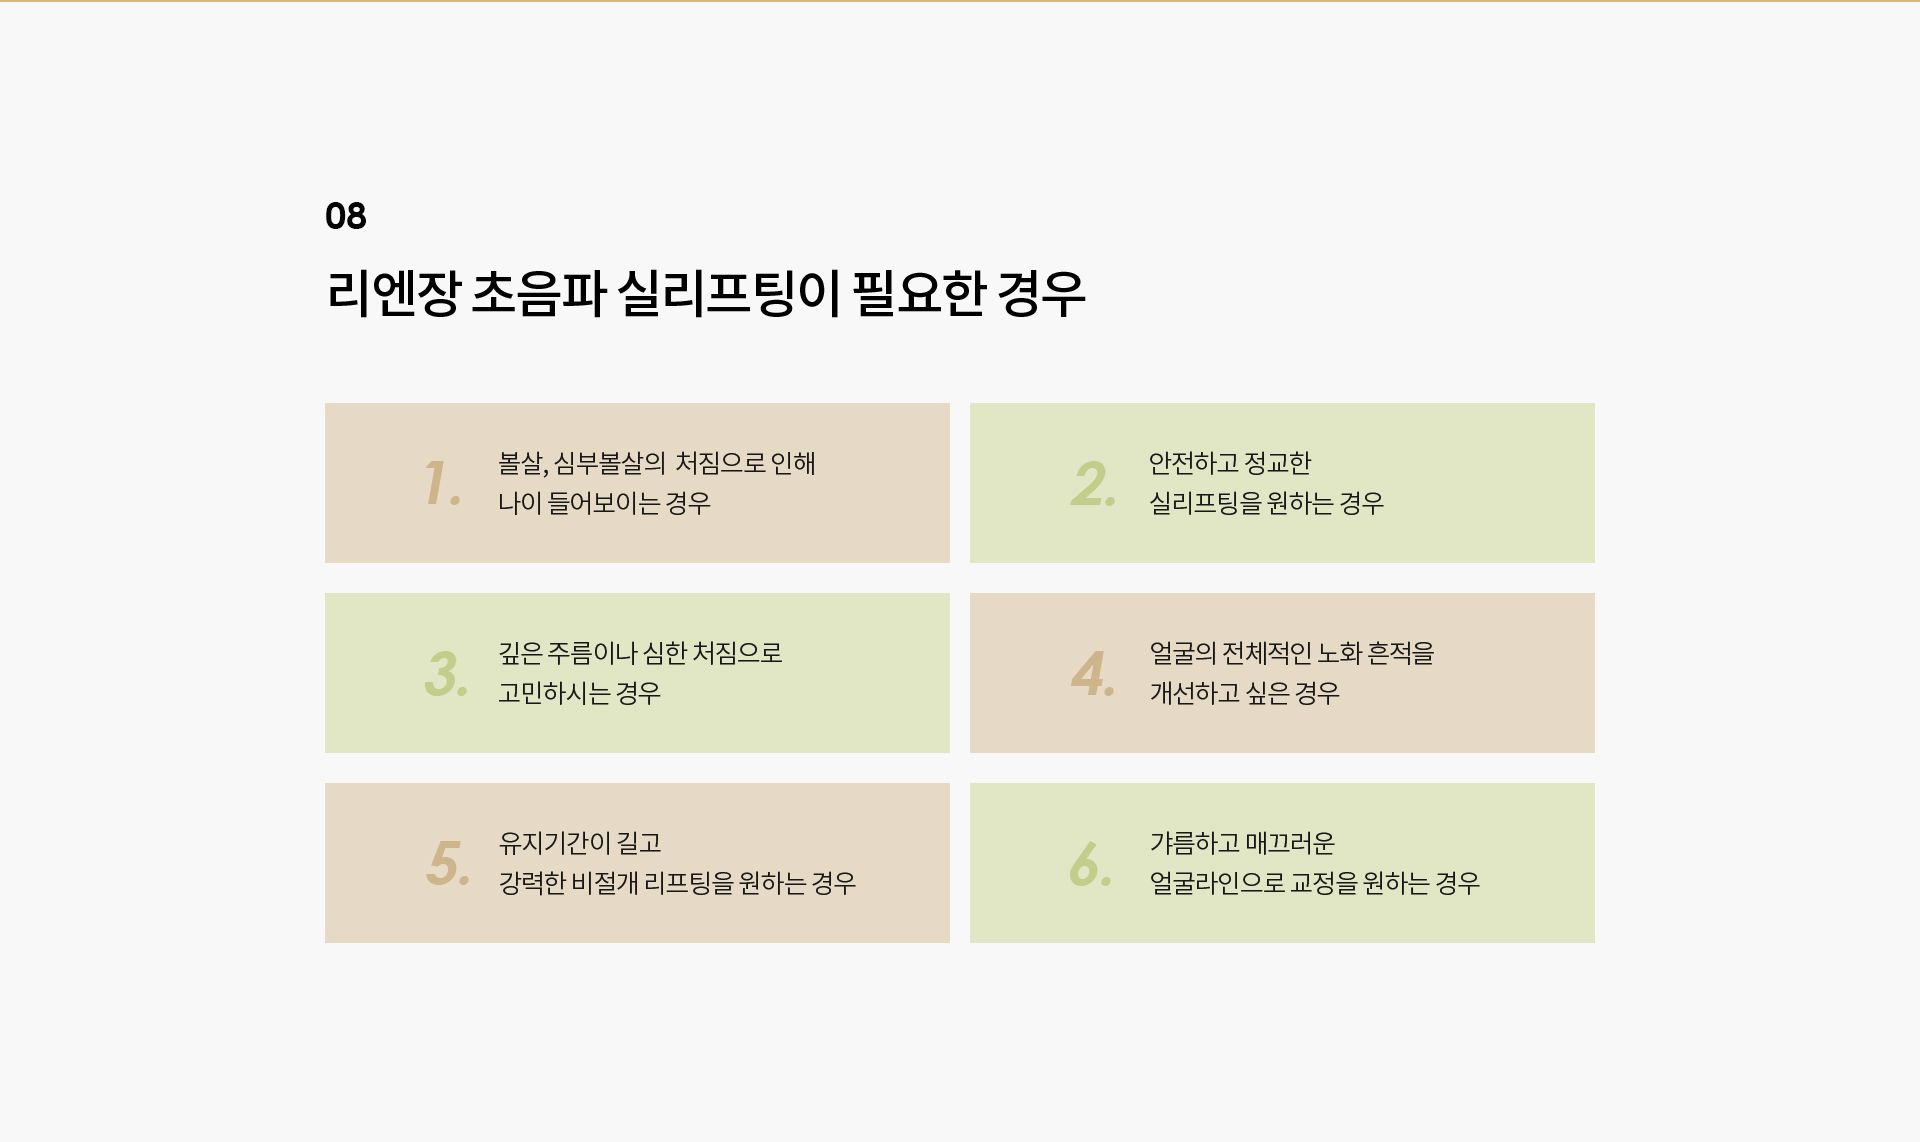
Task: Click the number 5 tan numeral
Action: [x=447, y=863]
